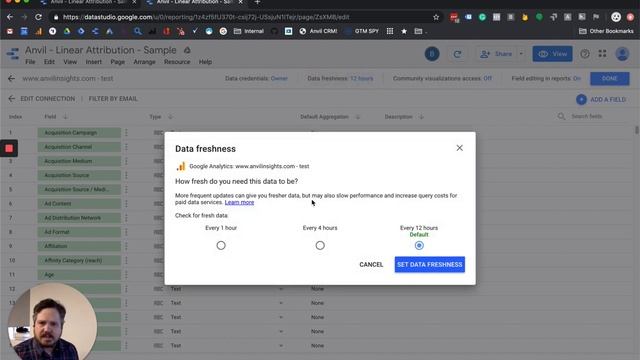The height and width of the screenshot is (360, 640).
Task: Sort by the Field column arrow
Action: [x=65, y=117]
